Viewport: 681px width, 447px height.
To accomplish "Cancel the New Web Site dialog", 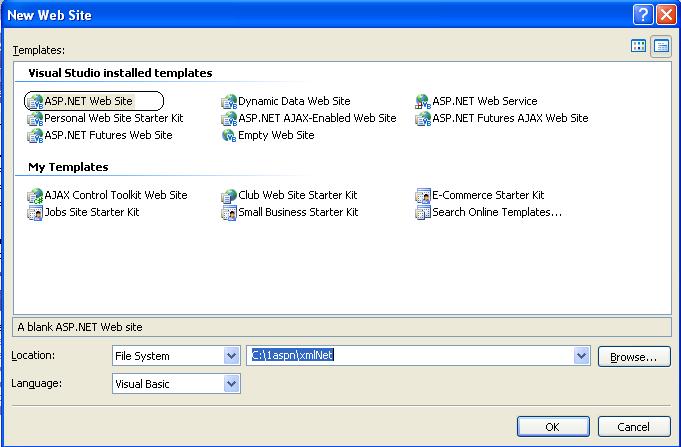I will pos(634,427).
